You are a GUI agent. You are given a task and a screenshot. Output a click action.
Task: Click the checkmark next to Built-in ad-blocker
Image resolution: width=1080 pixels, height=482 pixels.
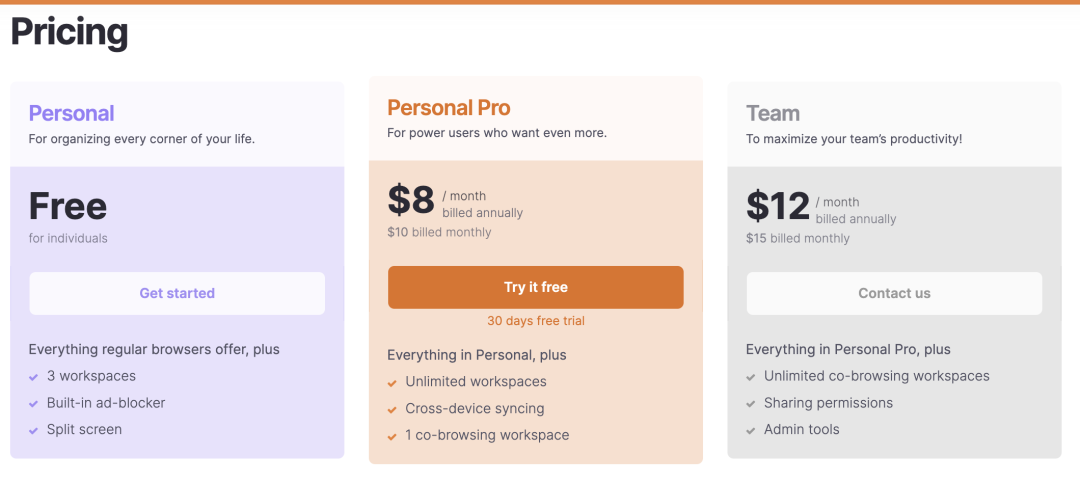(33, 404)
